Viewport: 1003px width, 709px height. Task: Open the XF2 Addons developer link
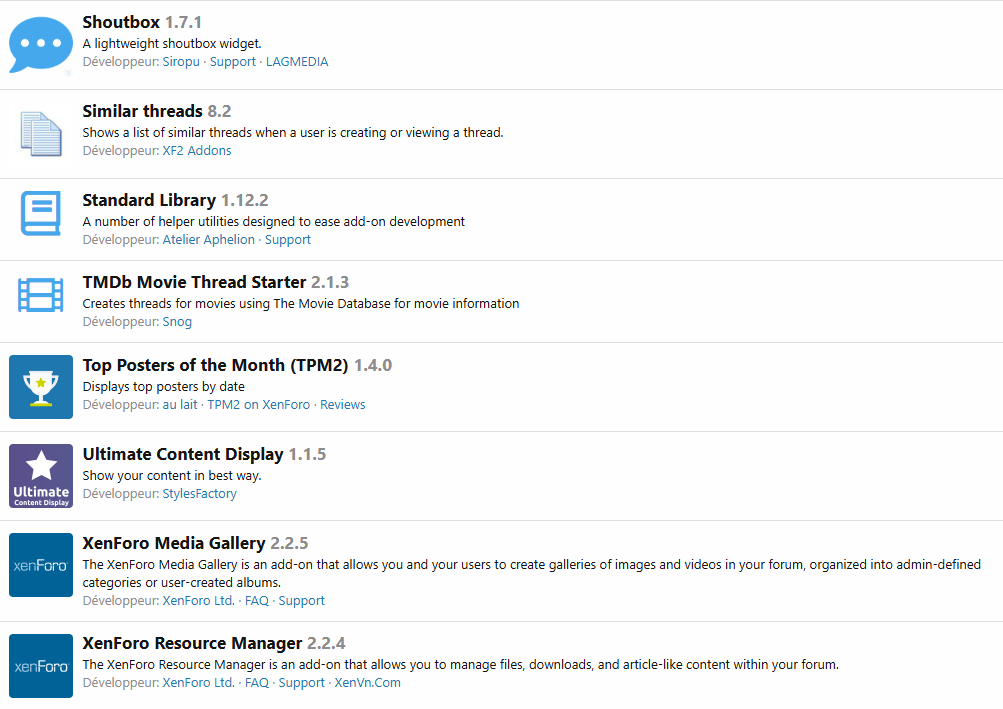[197, 151]
